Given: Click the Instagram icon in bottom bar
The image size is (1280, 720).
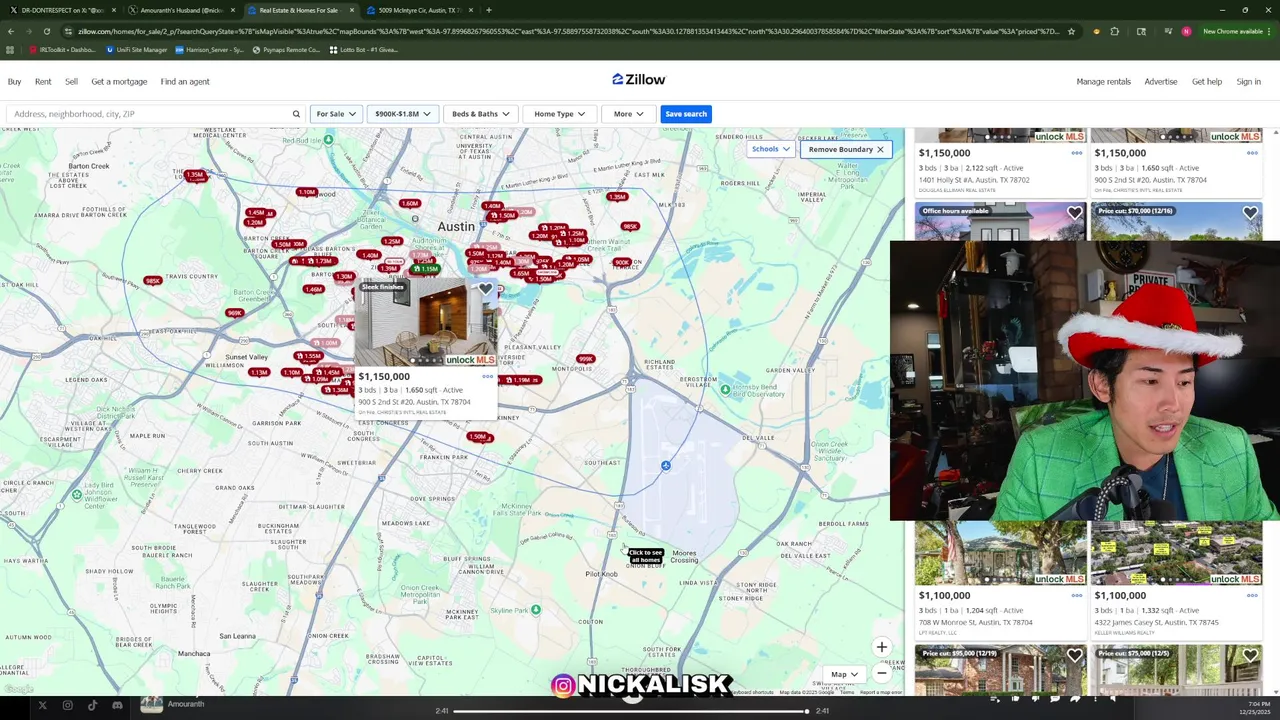Looking at the screenshot, I should pos(67,706).
